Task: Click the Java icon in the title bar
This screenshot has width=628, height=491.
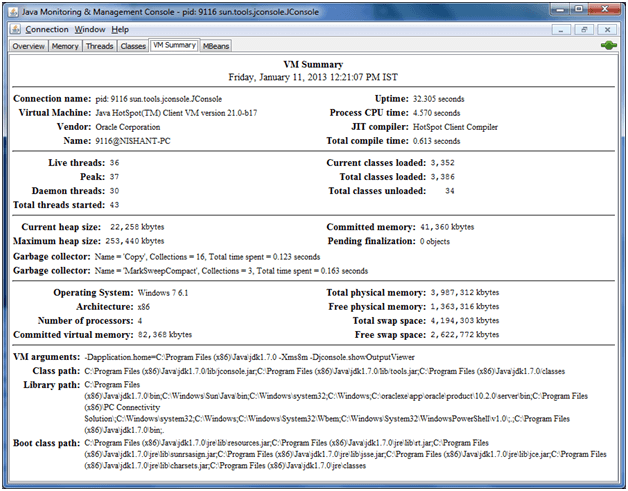Action: pyautogui.click(x=13, y=12)
